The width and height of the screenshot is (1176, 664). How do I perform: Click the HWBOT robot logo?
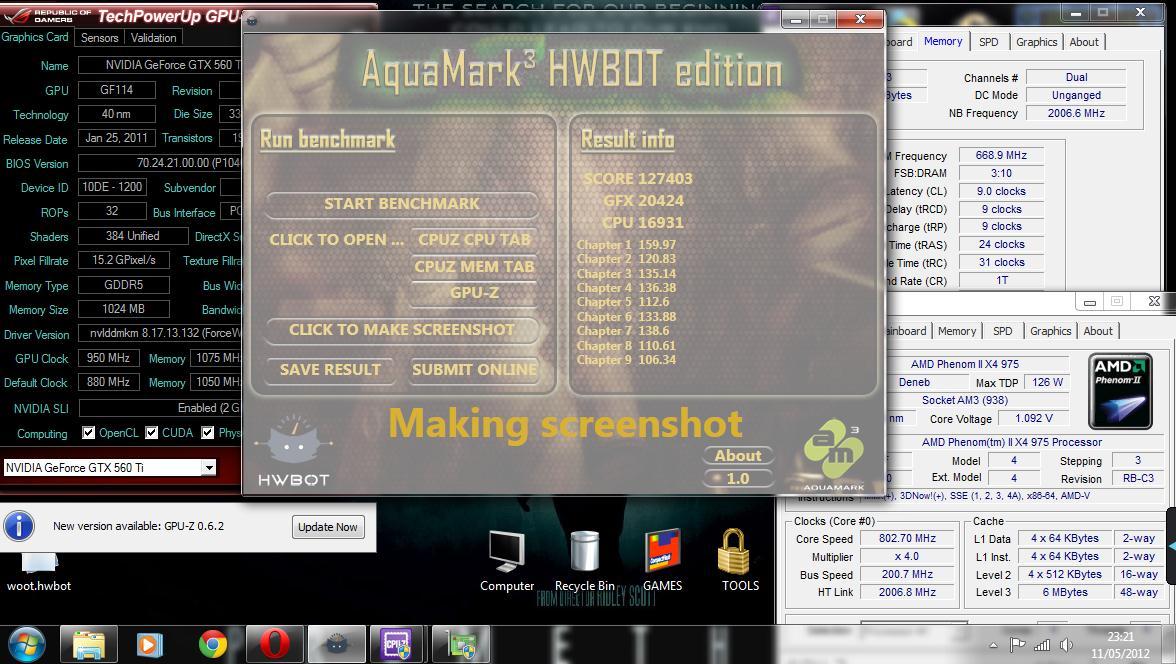coord(294,450)
